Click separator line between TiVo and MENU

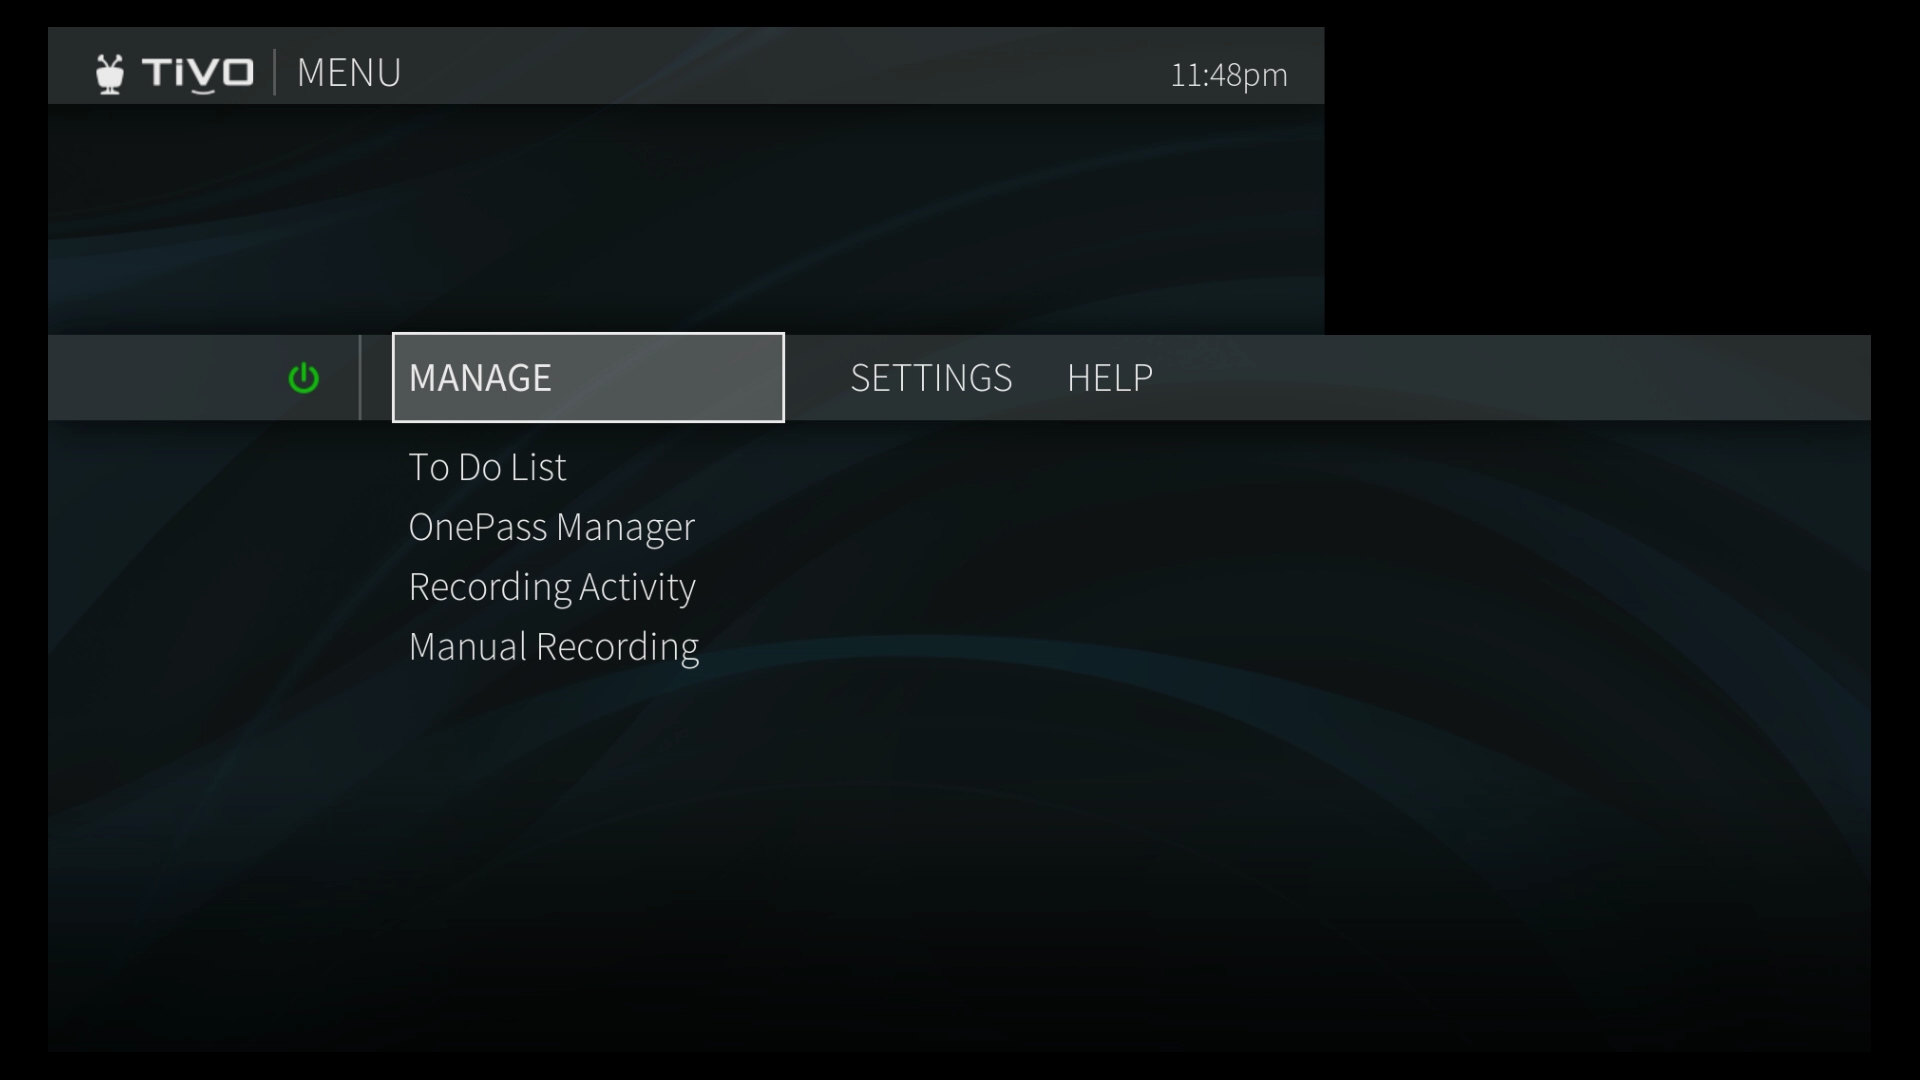point(275,73)
